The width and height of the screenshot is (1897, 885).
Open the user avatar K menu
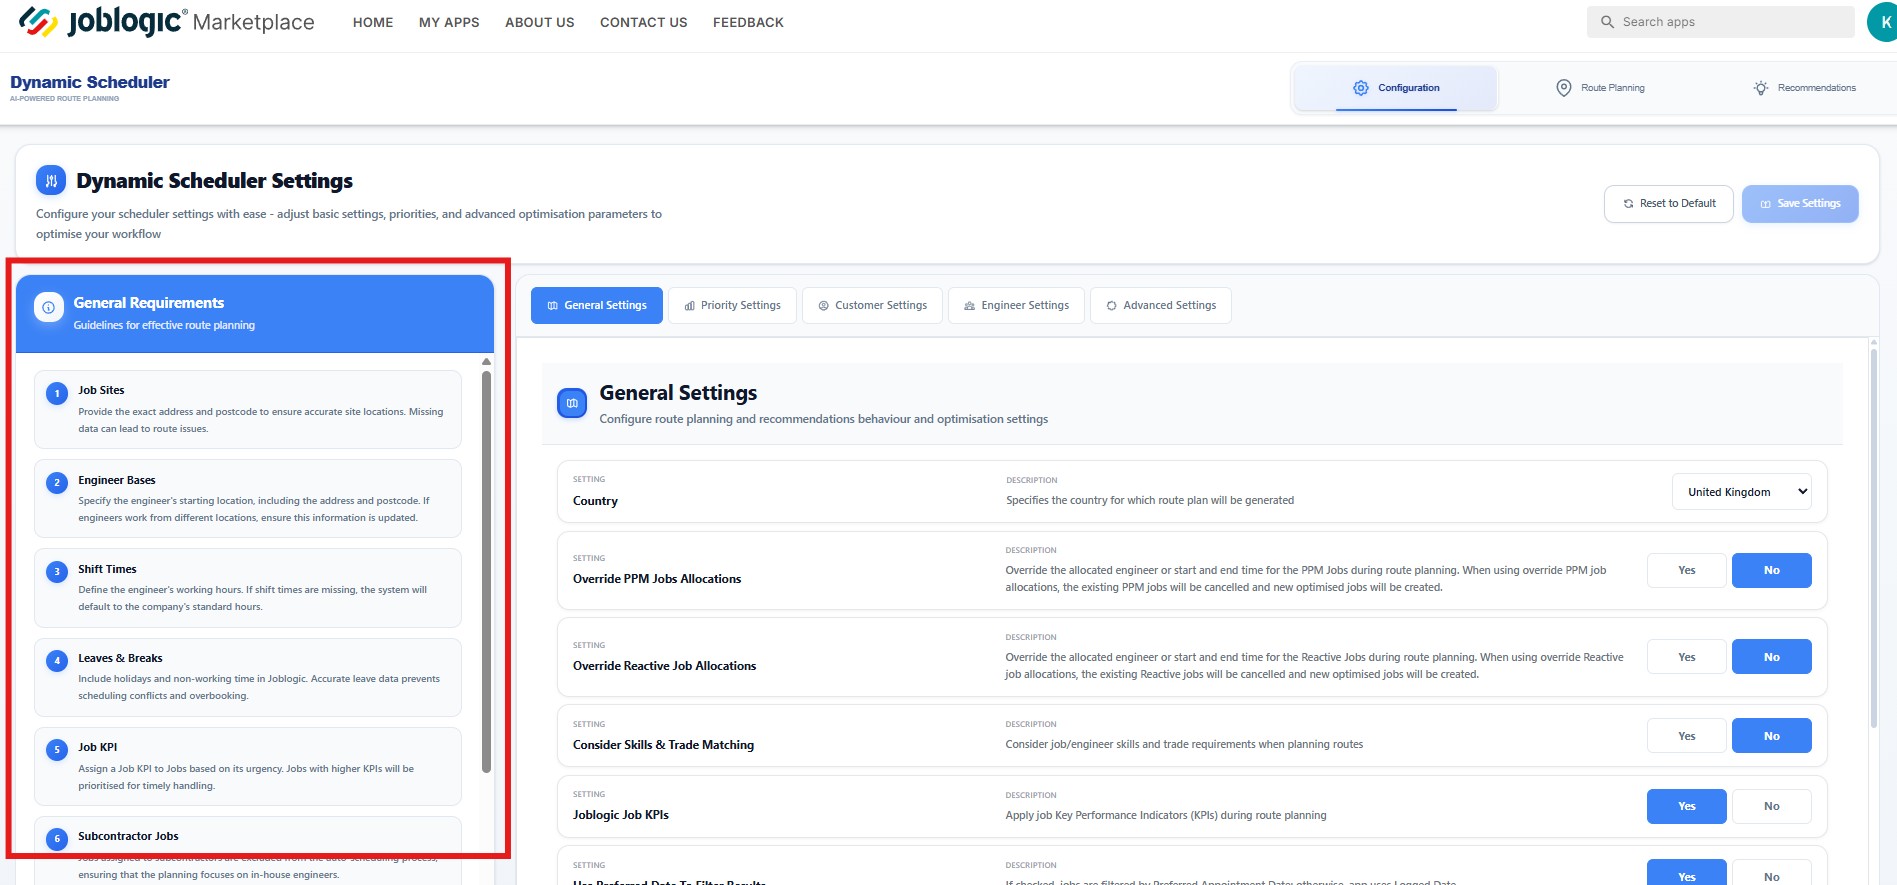(1883, 22)
